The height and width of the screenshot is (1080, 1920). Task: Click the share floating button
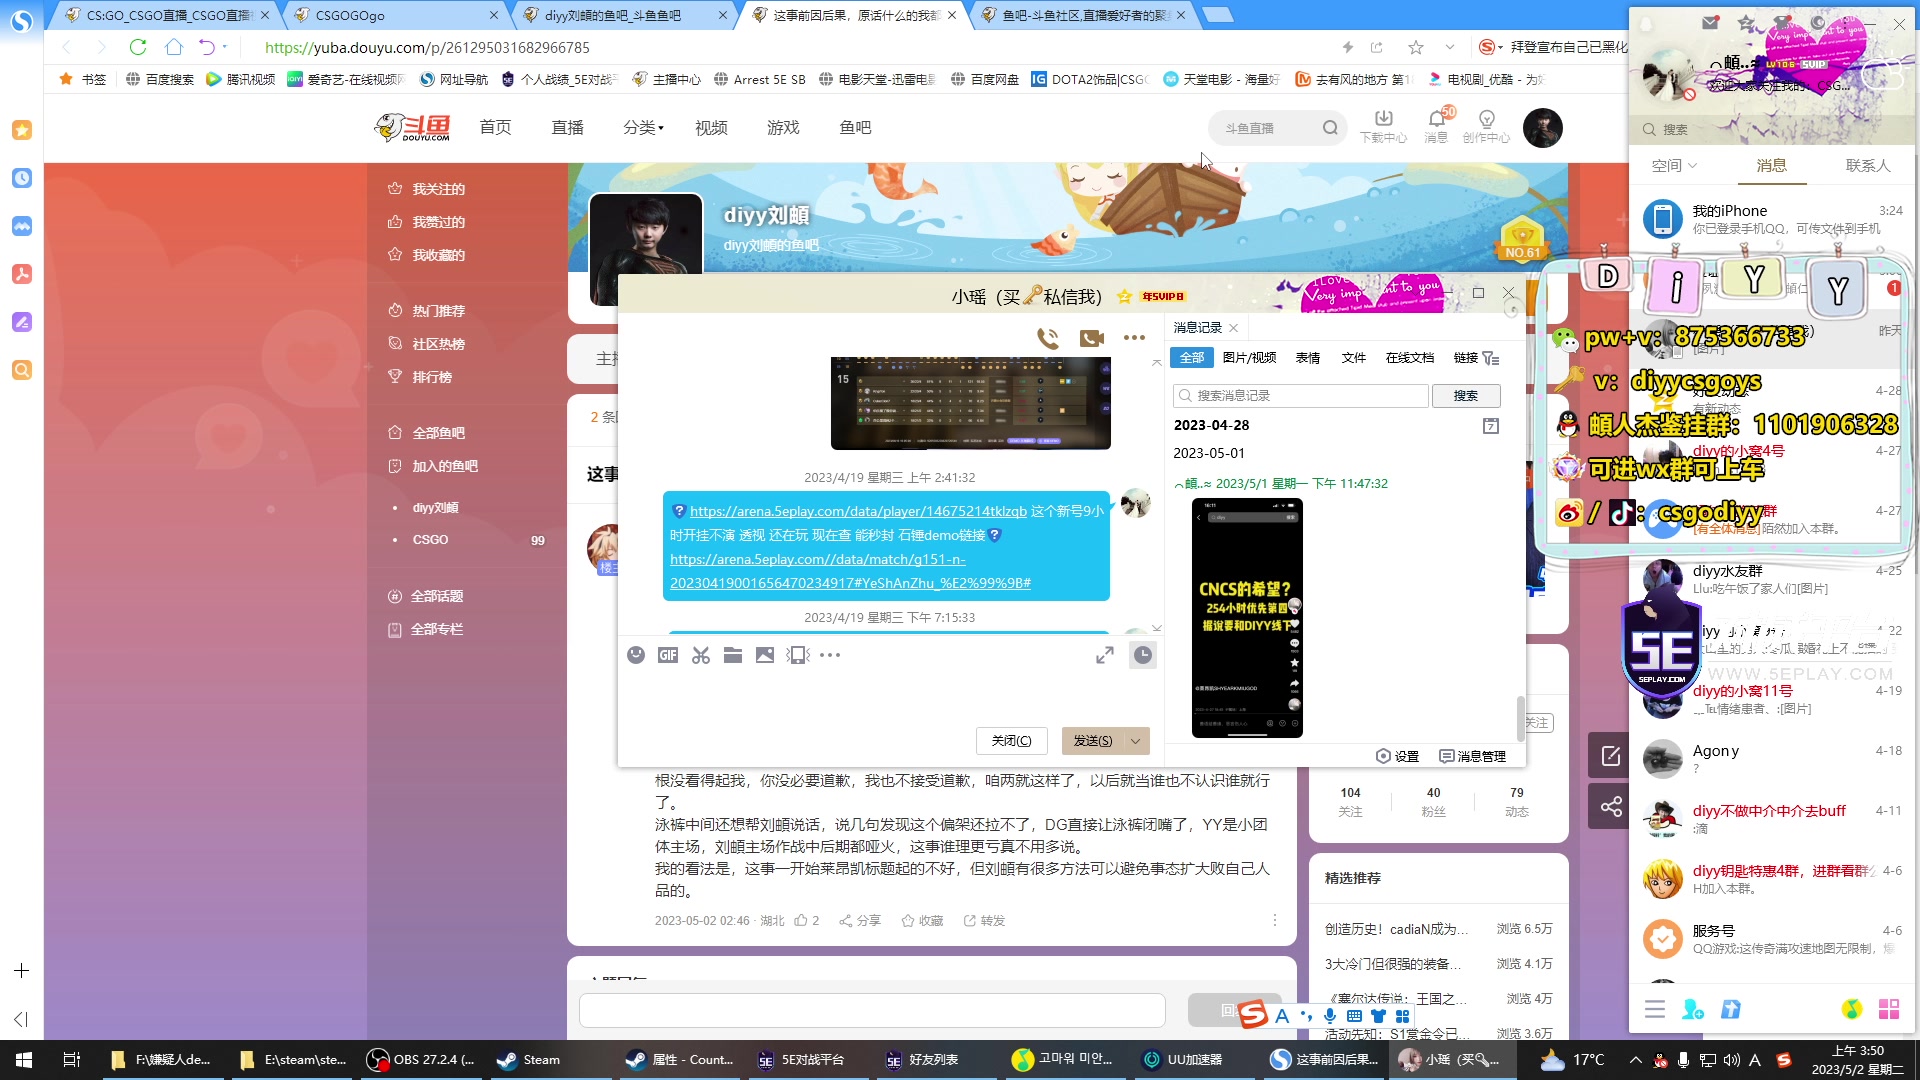[1610, 806]
